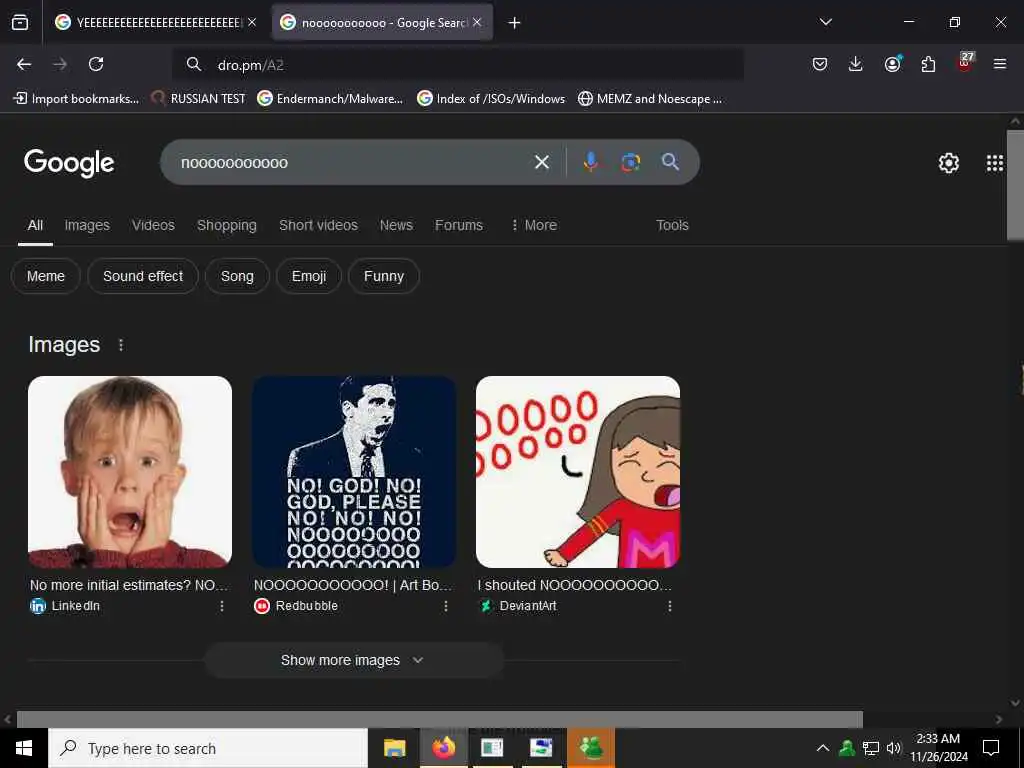Open a new browser tab

click(x=515, y=23)
